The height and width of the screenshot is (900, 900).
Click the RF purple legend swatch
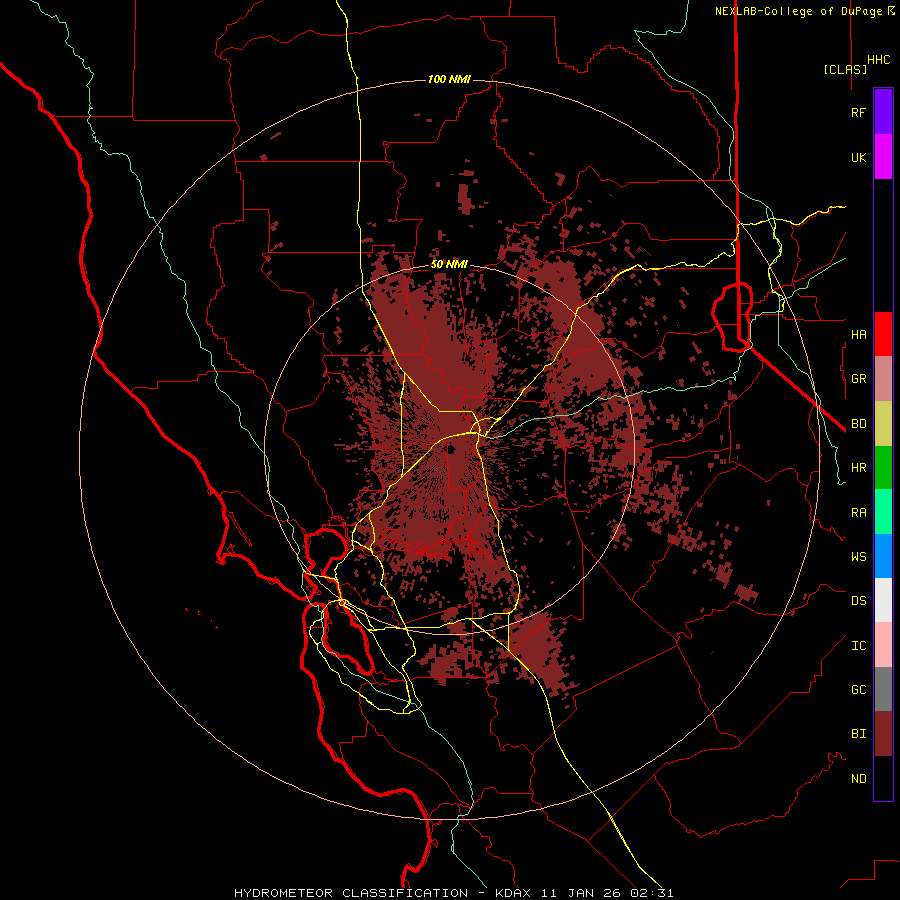[883, 111]
